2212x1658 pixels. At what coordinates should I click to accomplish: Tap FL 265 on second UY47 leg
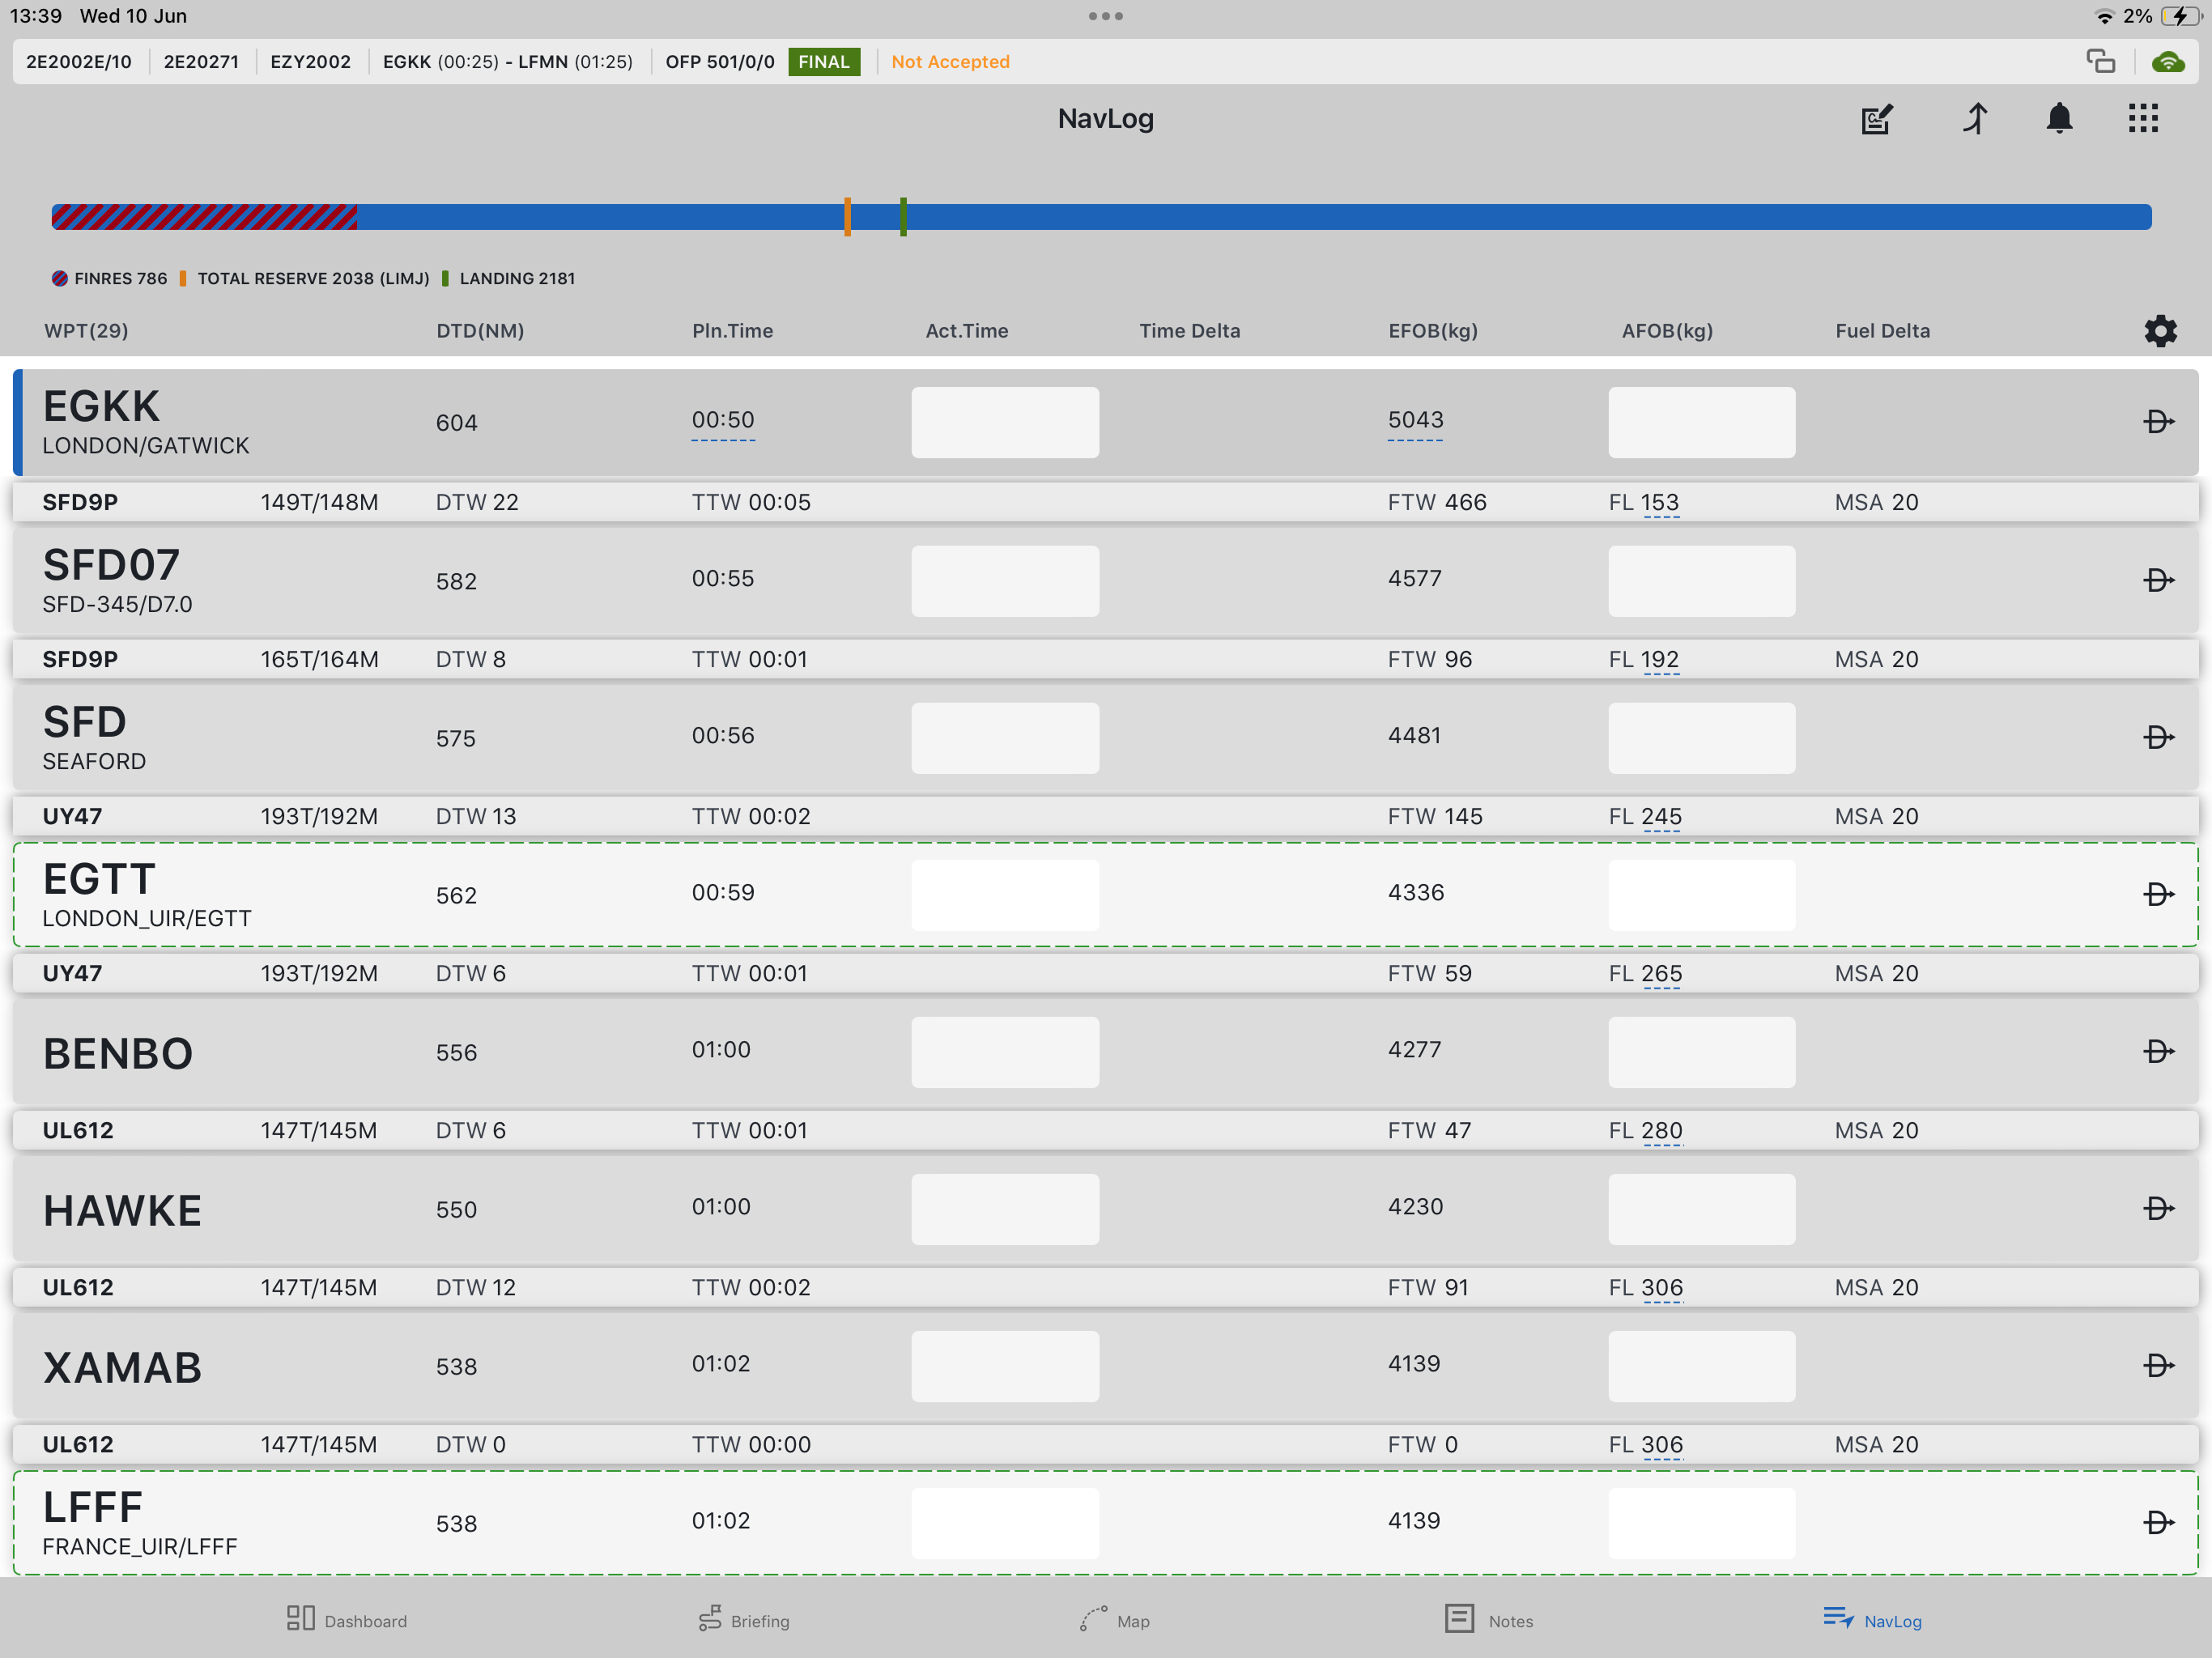click(x=1661, y=973)
